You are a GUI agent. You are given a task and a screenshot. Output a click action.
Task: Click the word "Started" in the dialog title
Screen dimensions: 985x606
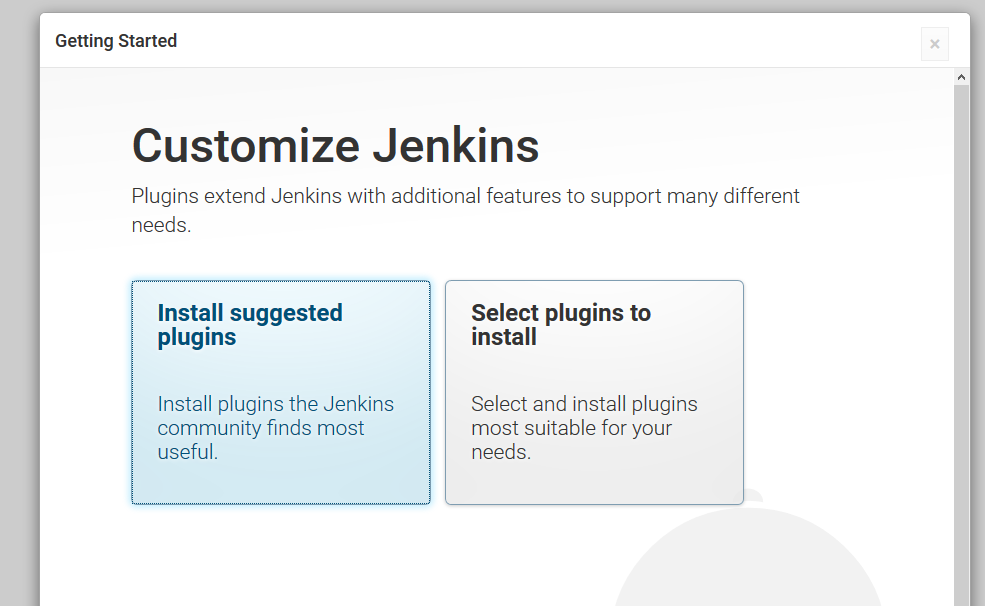tap(147, 41)
